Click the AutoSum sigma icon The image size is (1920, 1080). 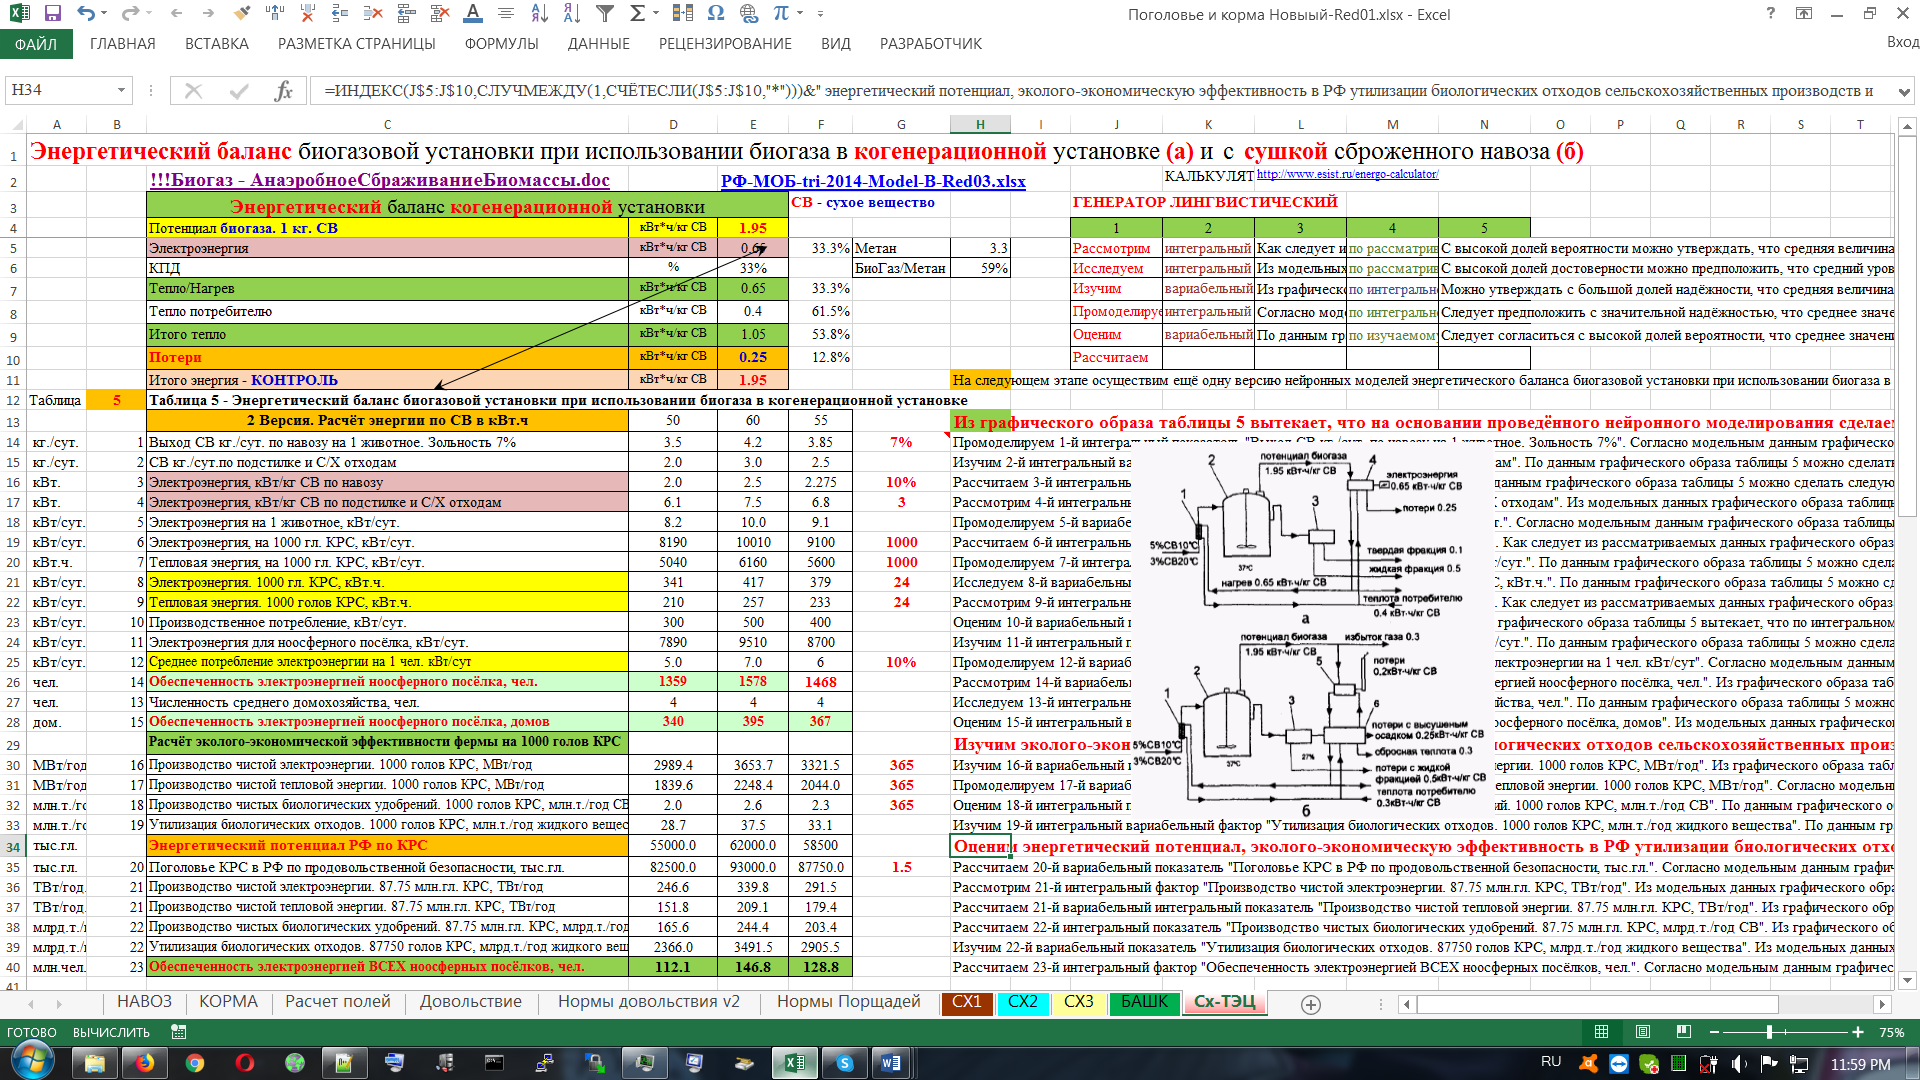click(637, 14)
